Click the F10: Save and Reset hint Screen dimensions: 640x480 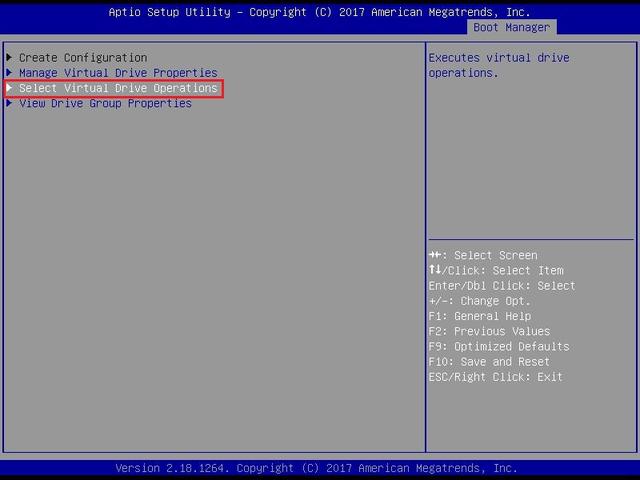[489, 362]
